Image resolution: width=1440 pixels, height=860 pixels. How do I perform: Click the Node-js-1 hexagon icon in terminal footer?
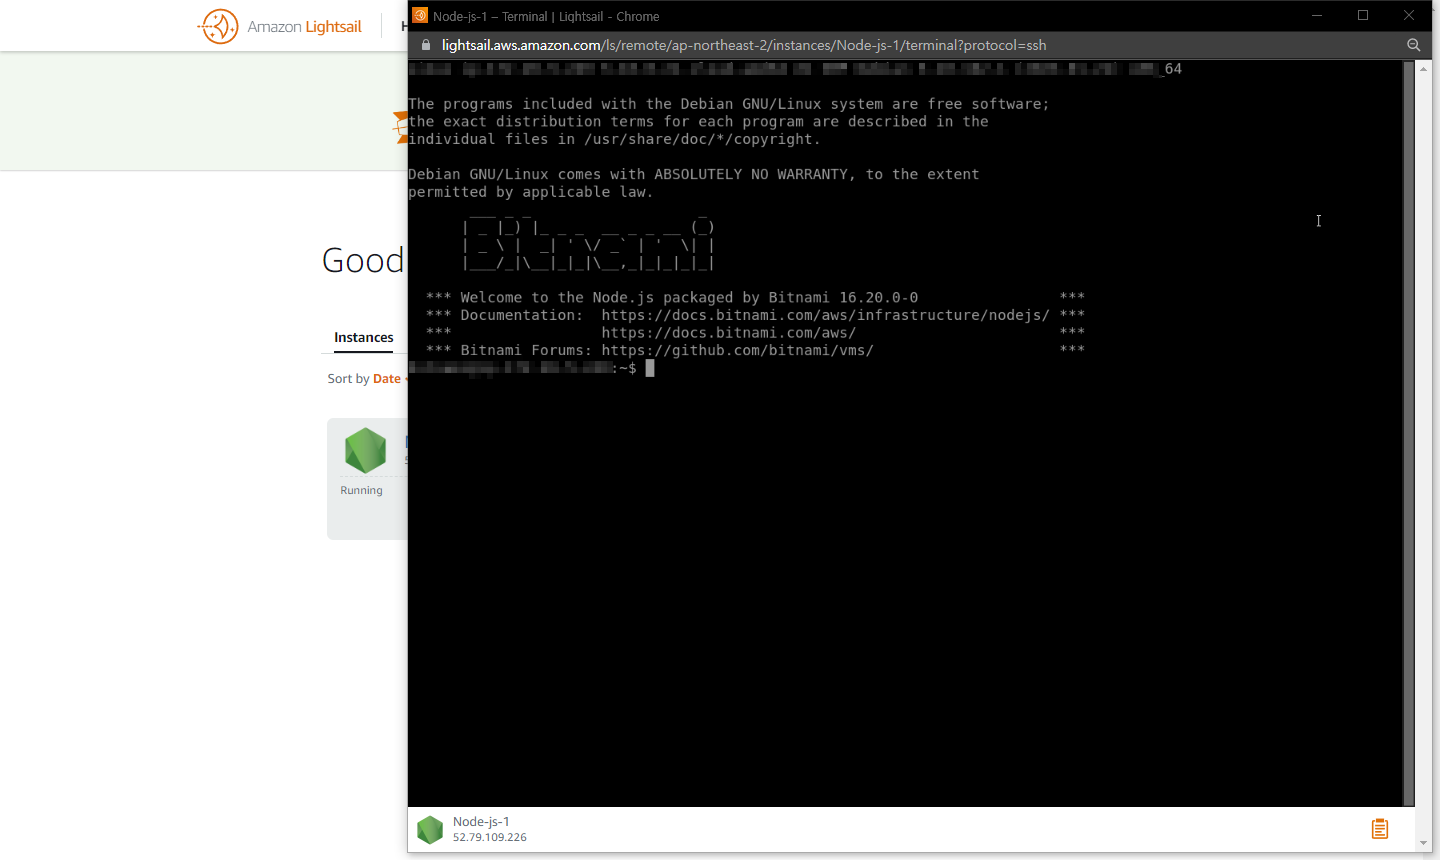tap(430, 830)
